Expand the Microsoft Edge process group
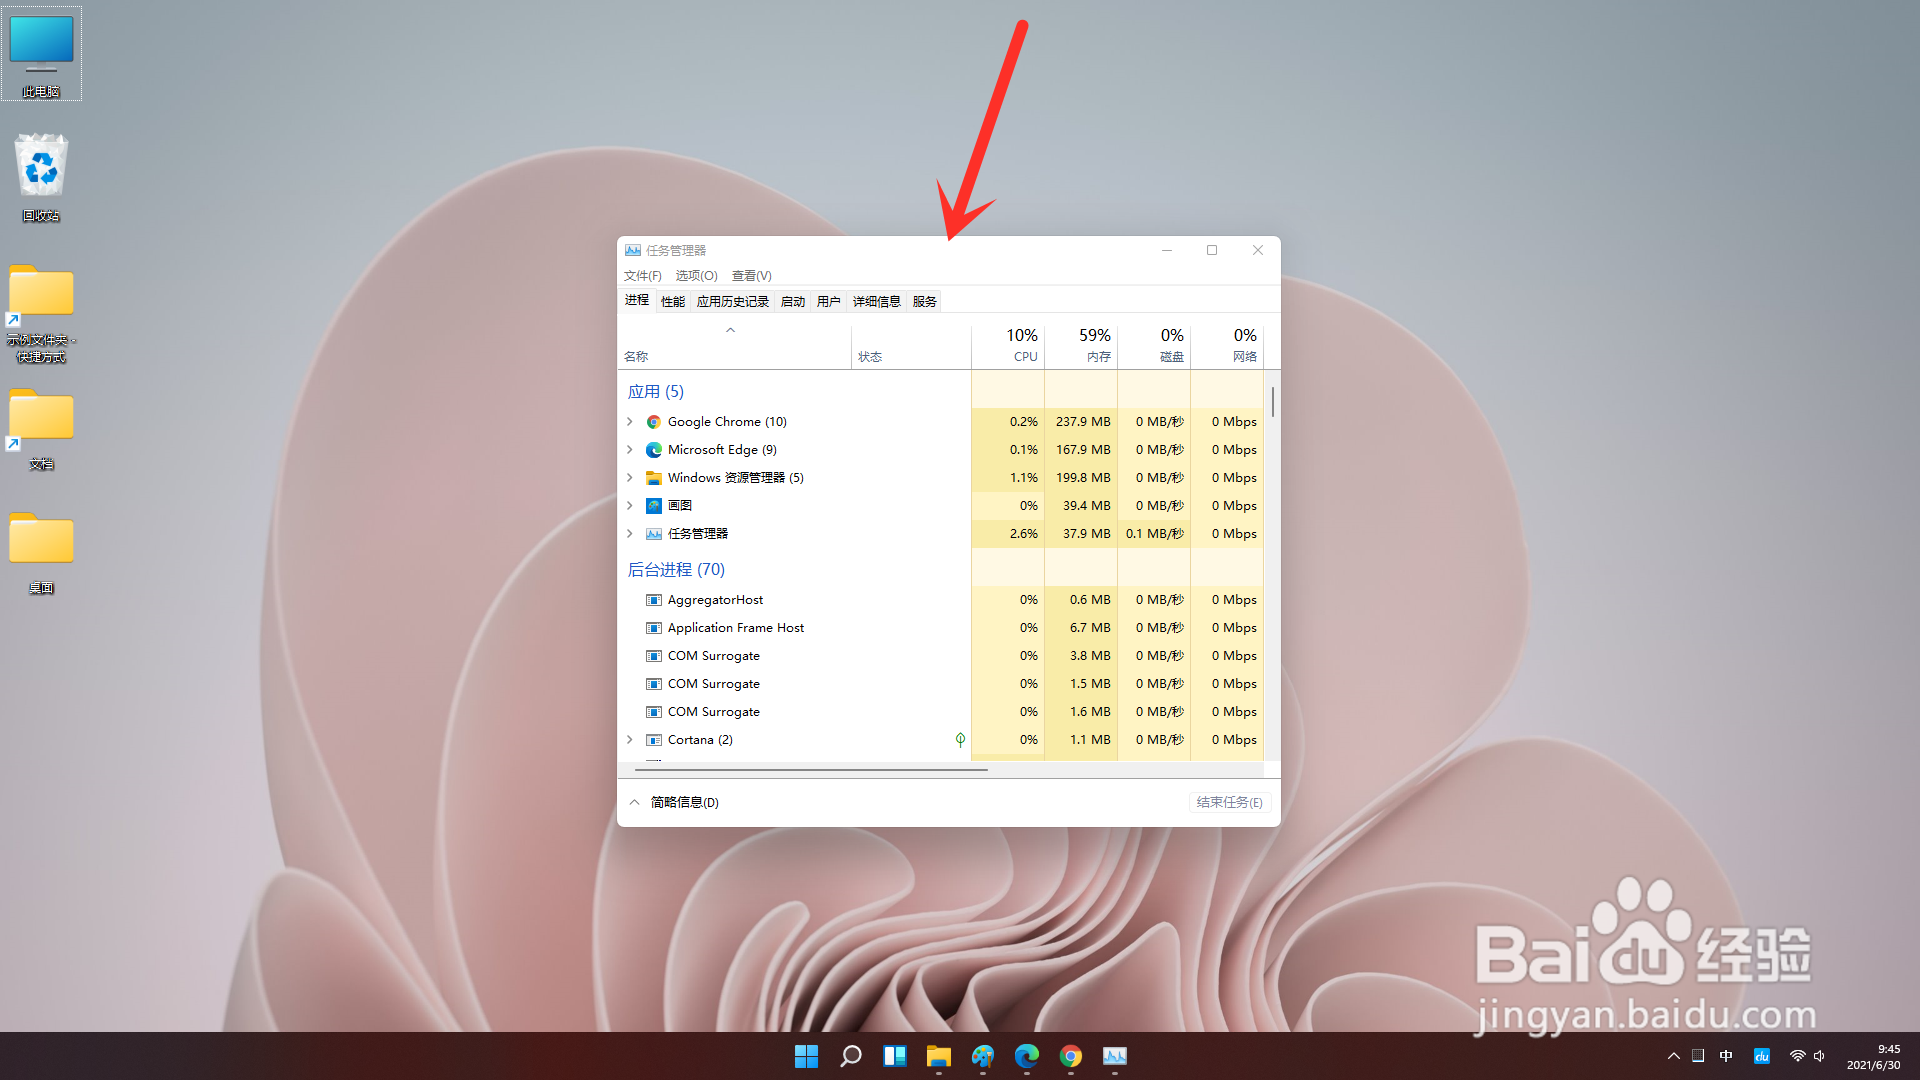The image size is (1920, 1080). 630,450
